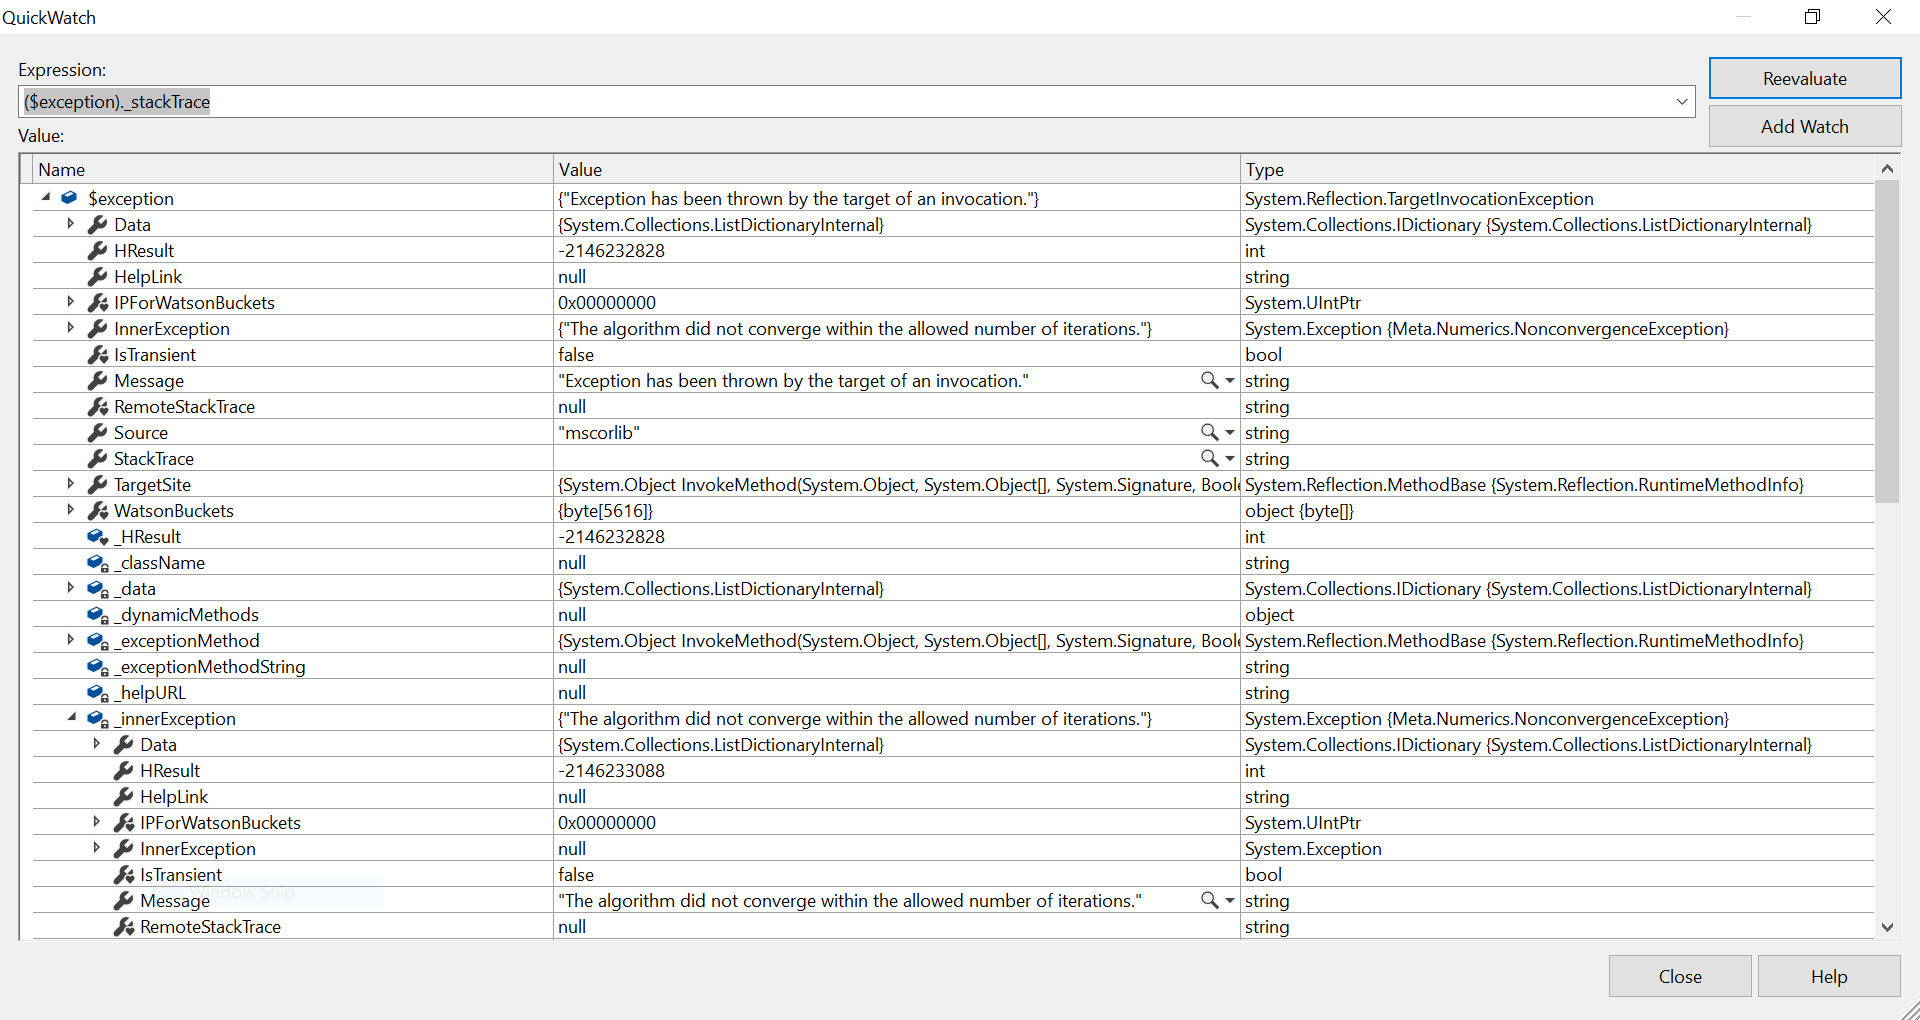Click the $exception object cube icon
This screenshot has height=1020, width=1920.
69,198
